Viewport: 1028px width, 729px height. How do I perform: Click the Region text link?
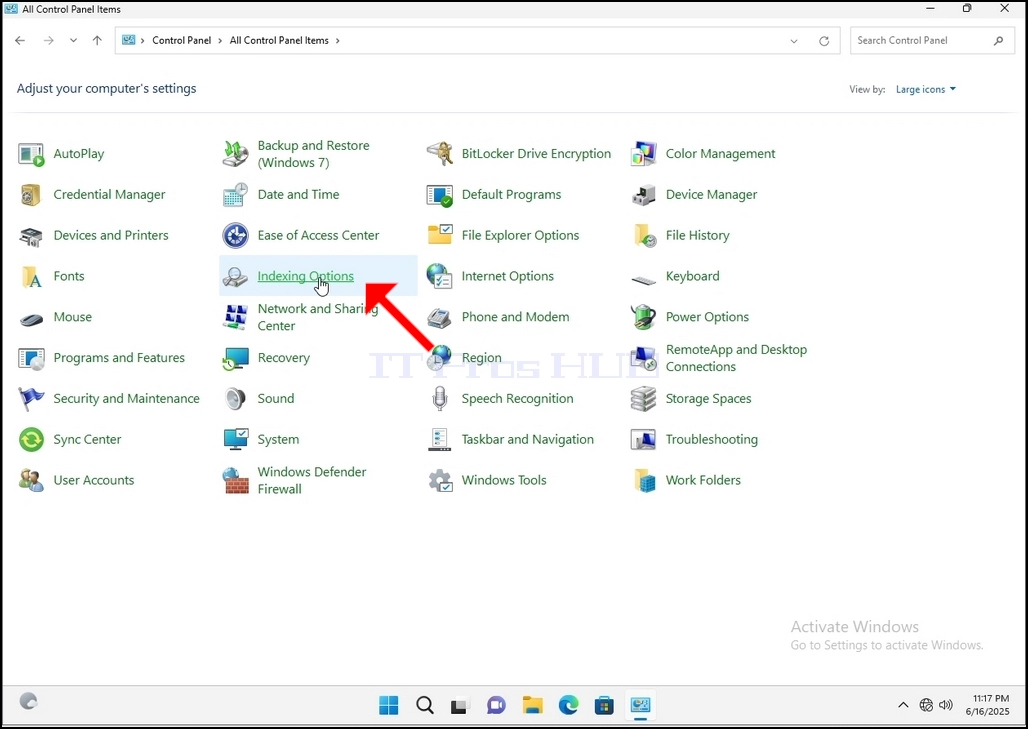(x=481, y=358)
